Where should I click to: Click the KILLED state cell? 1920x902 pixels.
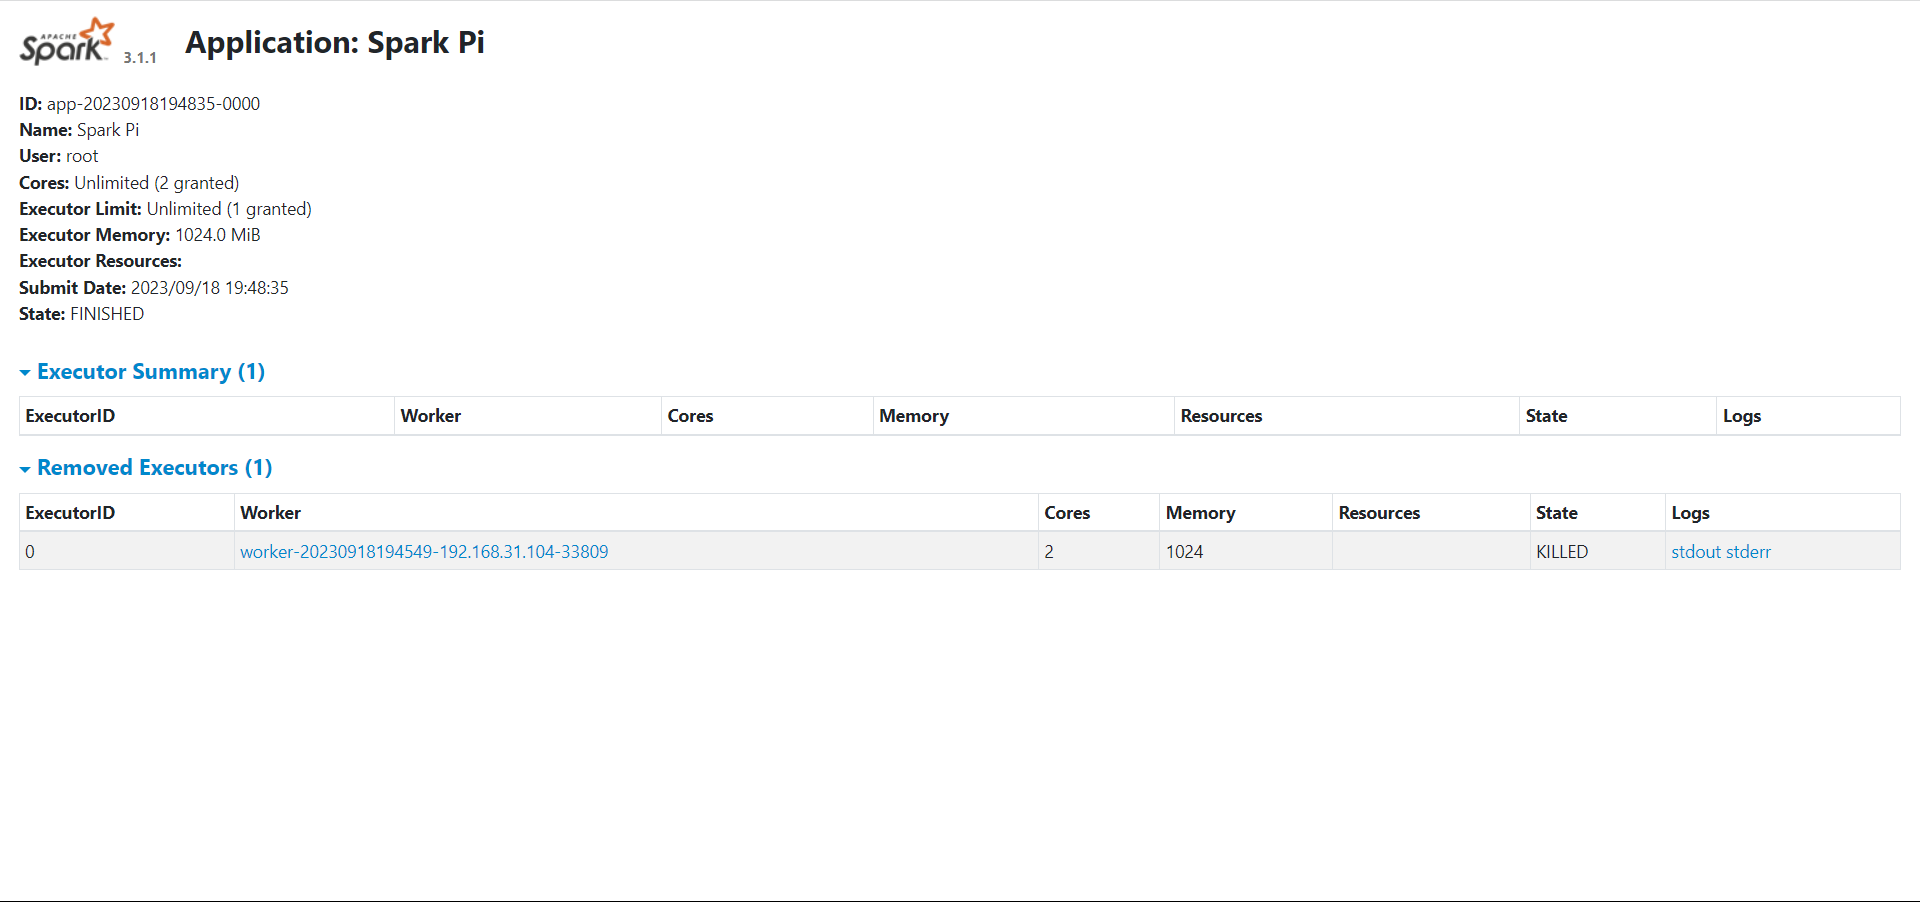tap(1598, 552)
